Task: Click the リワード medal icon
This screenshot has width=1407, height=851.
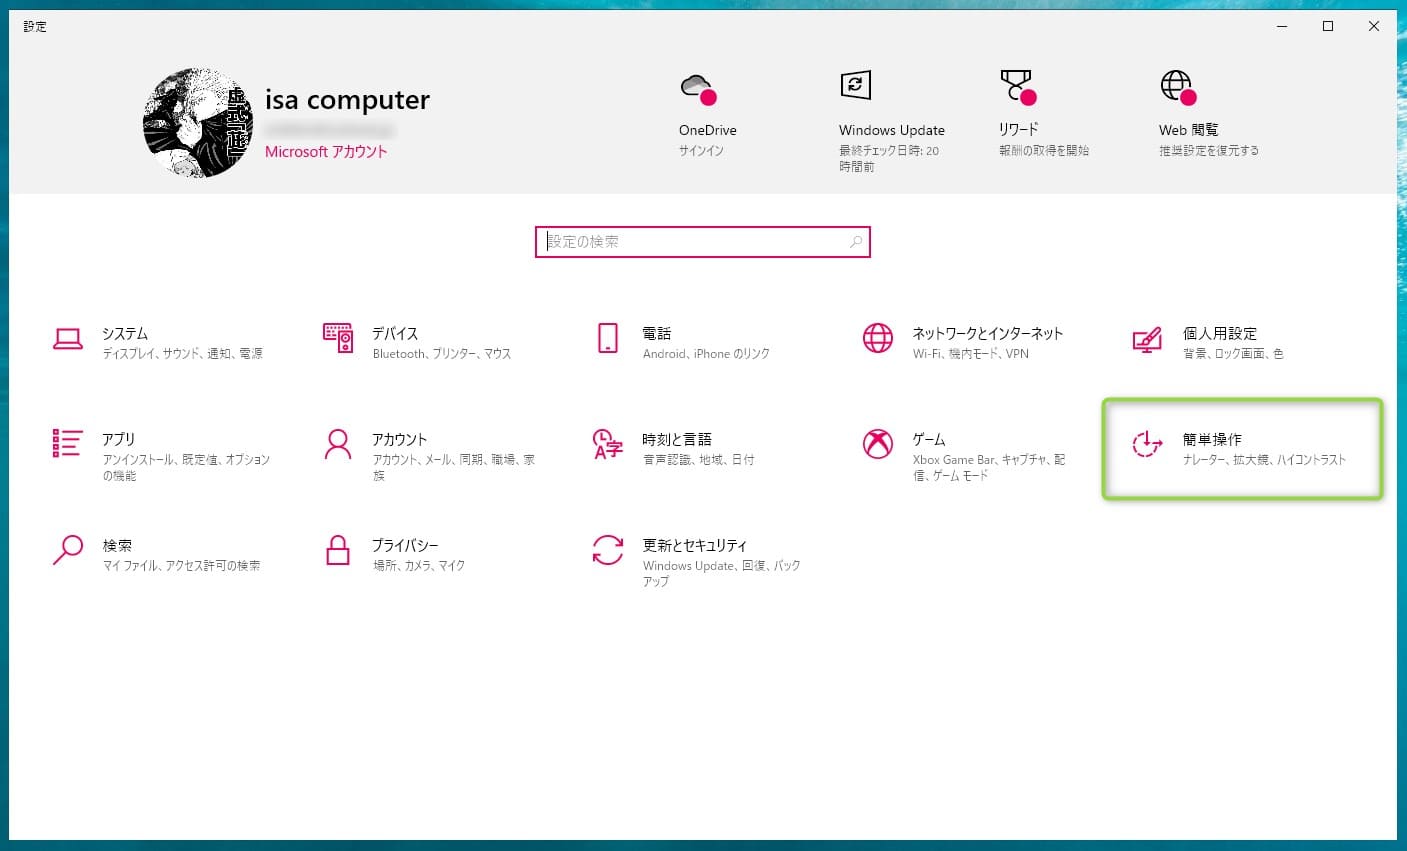Action: point(1017,86)
